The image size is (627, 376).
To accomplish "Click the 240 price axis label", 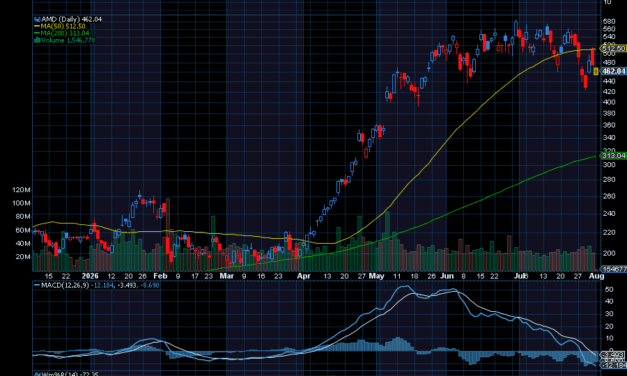I will pyautogui.click(x=609, y=214).
